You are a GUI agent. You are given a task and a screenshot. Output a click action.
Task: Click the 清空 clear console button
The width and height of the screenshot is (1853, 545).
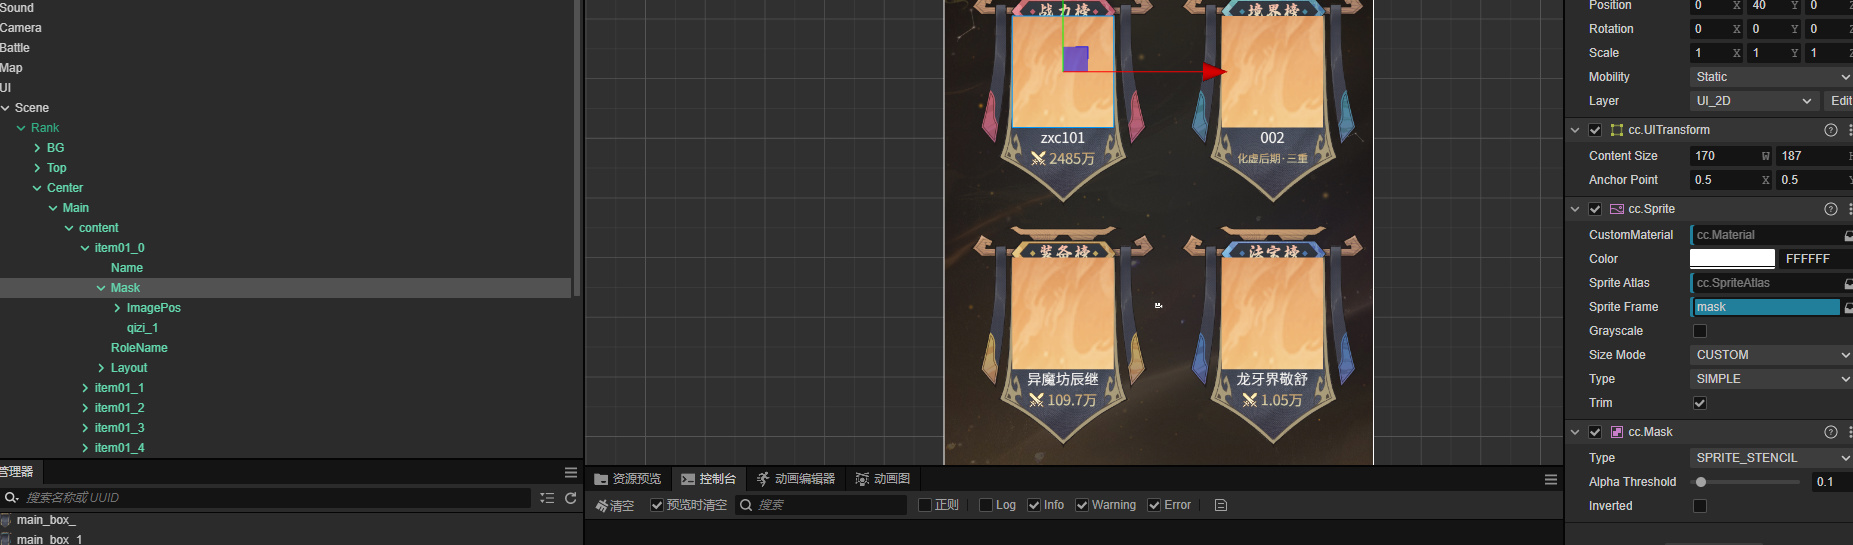(x=615, y=506)
